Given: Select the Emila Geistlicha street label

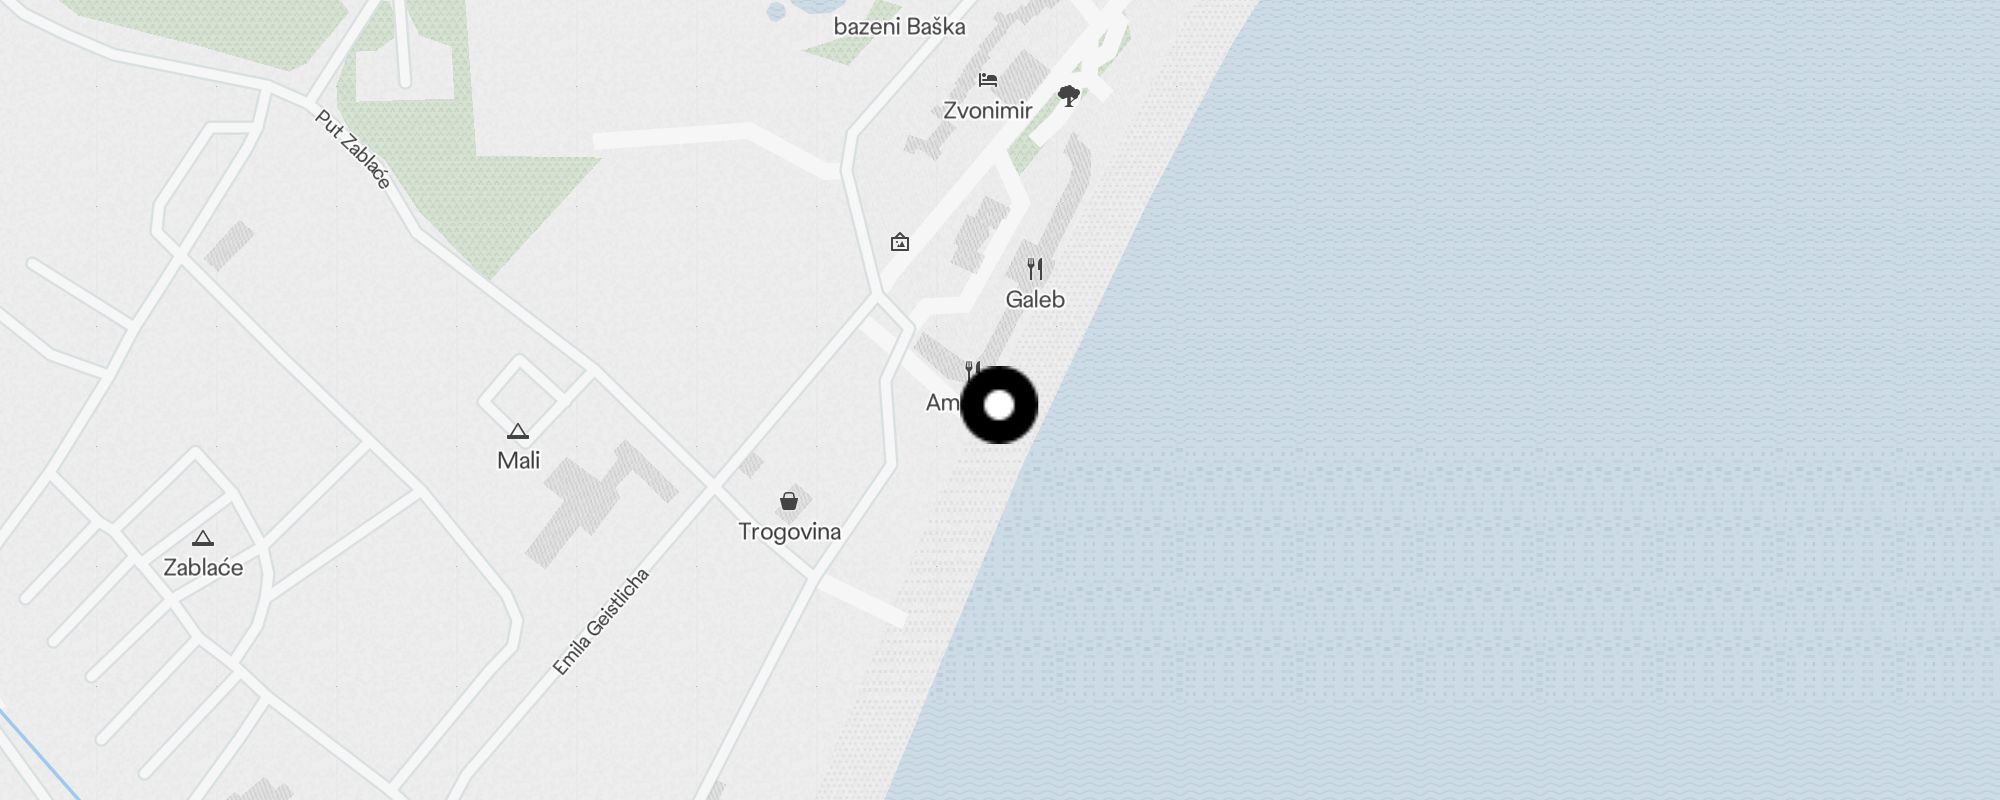Looking at the screenshot, I should [601, 621].
